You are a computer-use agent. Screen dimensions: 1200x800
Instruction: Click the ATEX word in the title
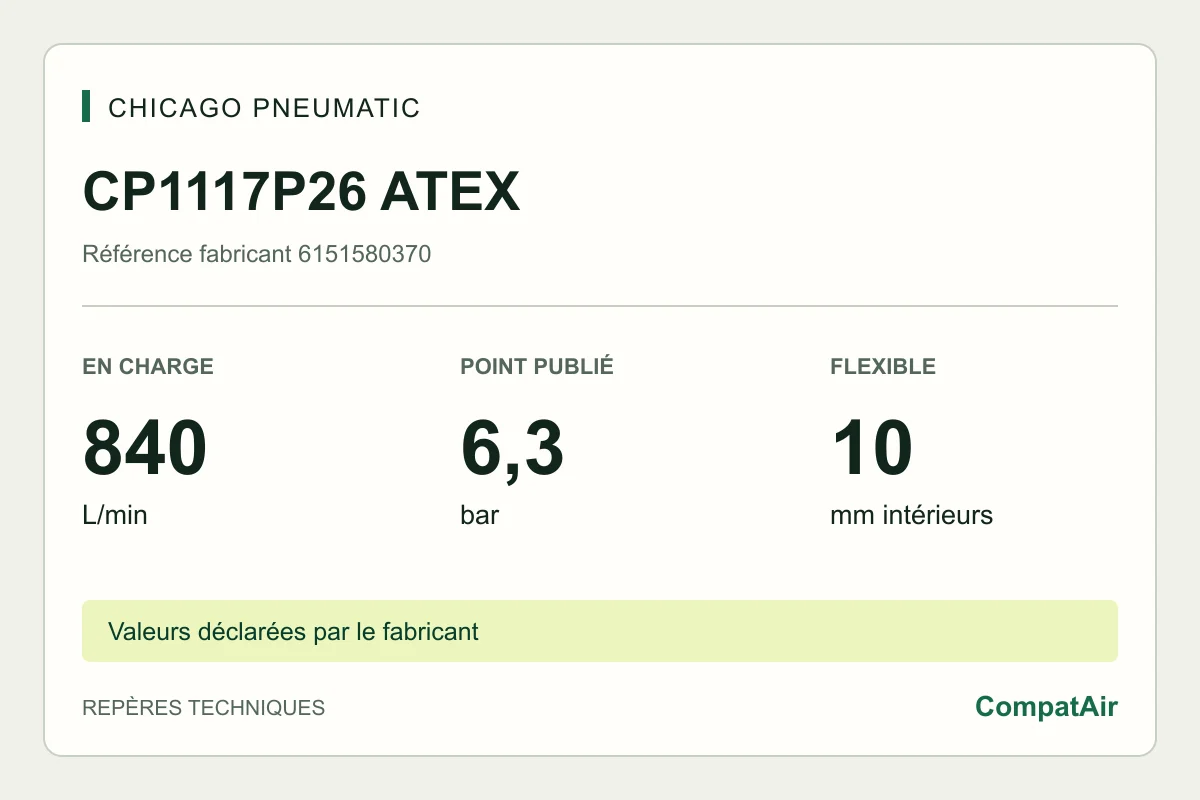pos(450,191)
